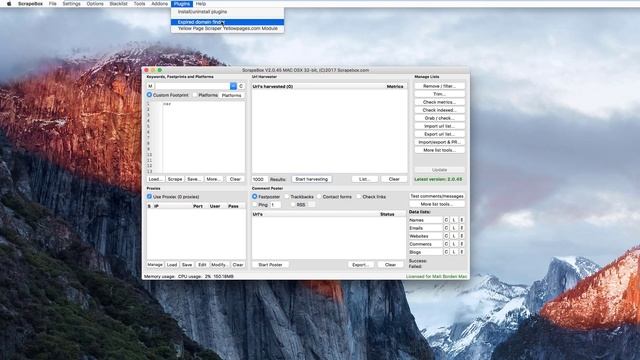This screenshot has height=360, width=640.
Task: Click the E button for Emails list
Action: (x=462, y=228)
